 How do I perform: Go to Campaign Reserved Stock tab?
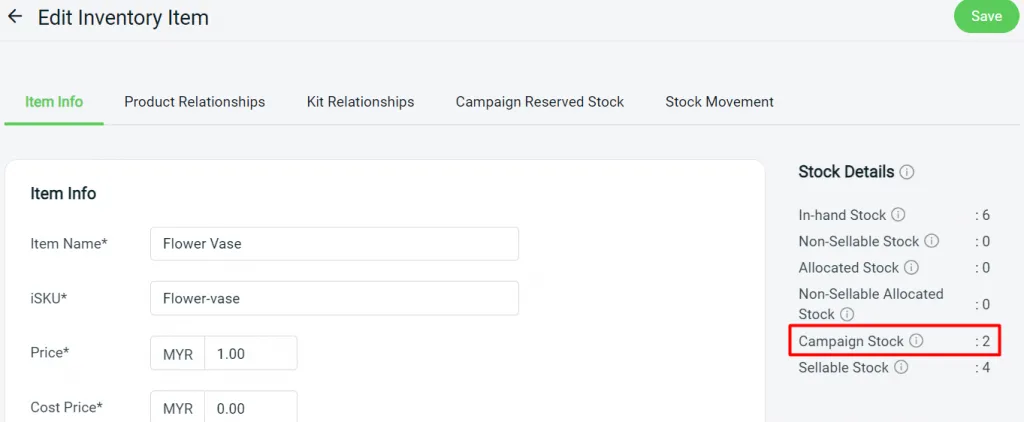coord(539,102)
